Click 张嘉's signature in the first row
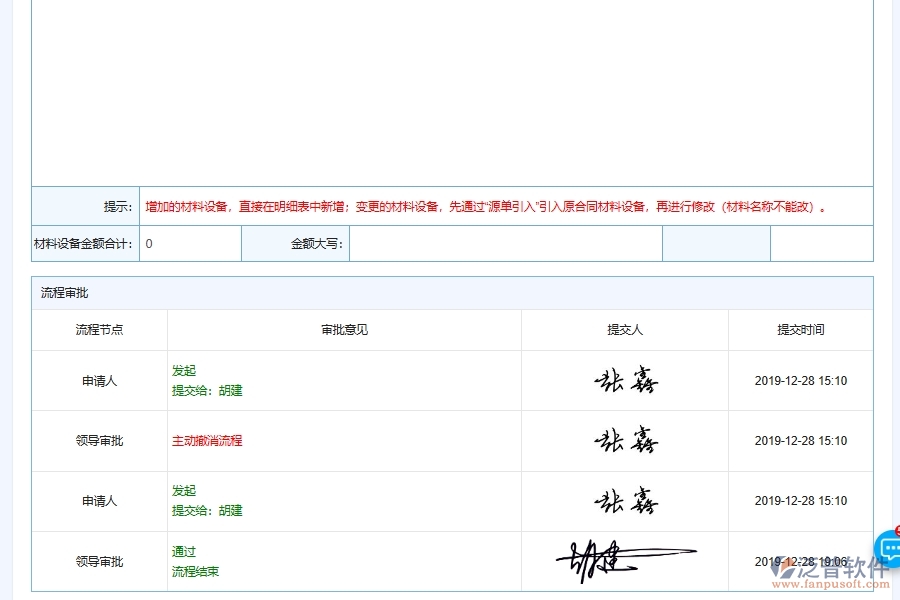 click(625, 380)
